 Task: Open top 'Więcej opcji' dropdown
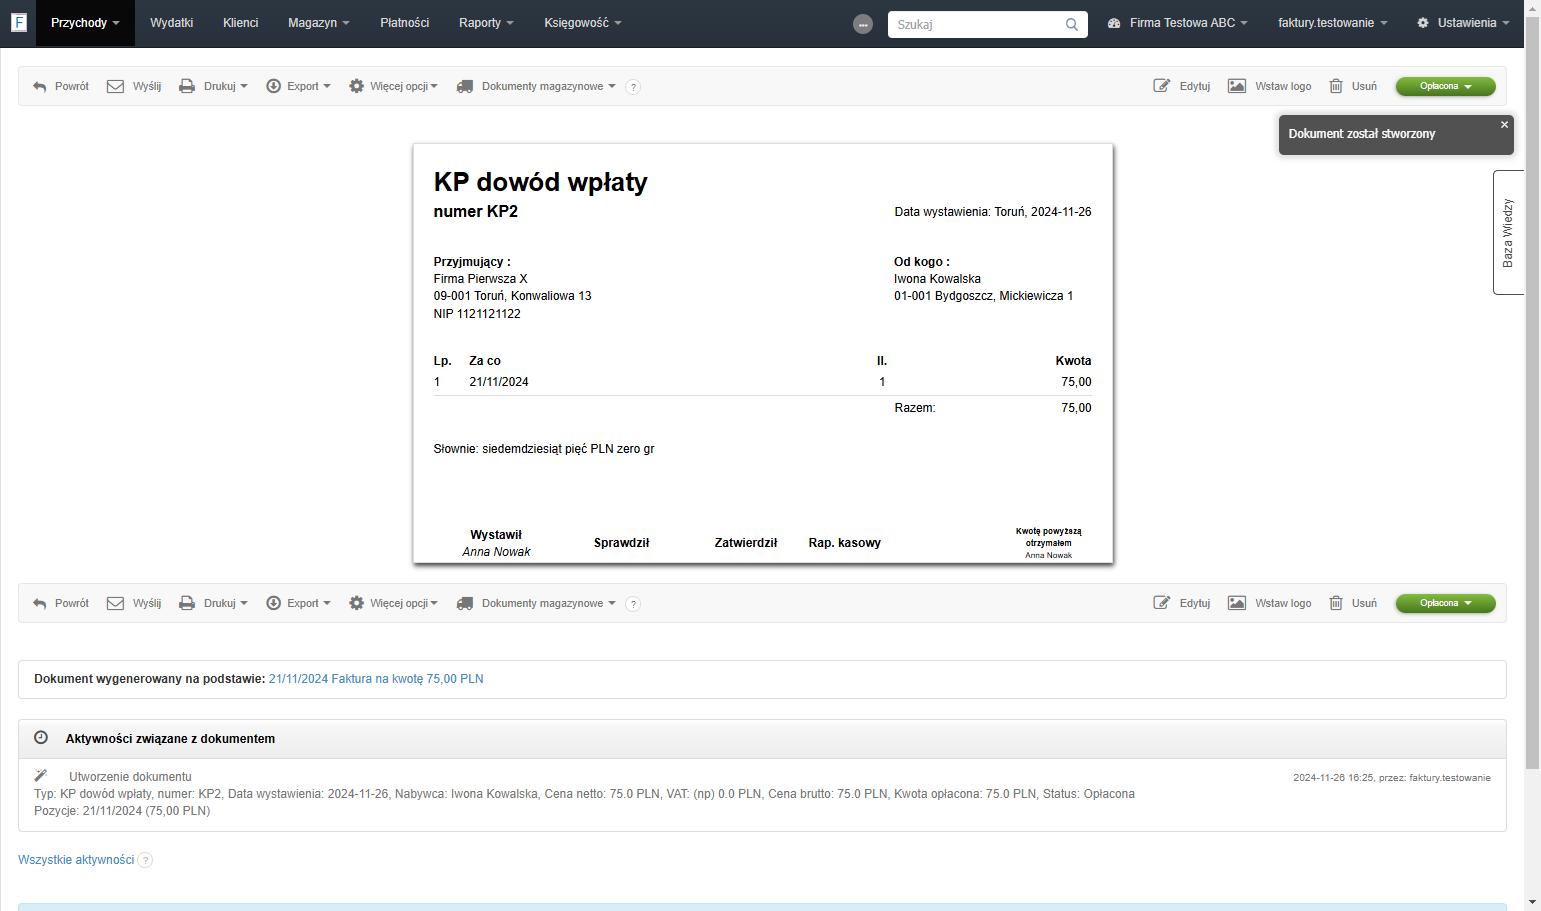coord(393,87)
